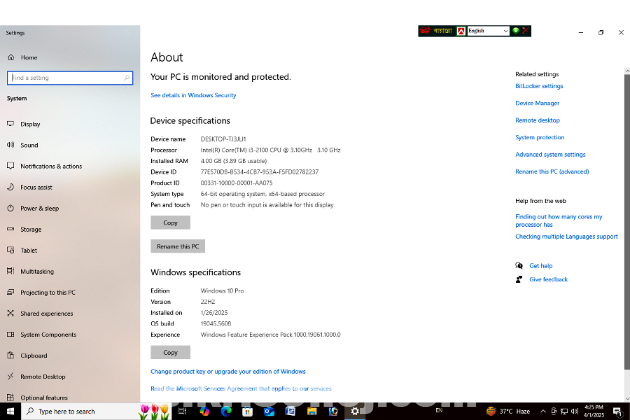Read the Microsoft Services Agreement link
The image size is (630, 420).
pyautogui.click(x=241, y=389)
